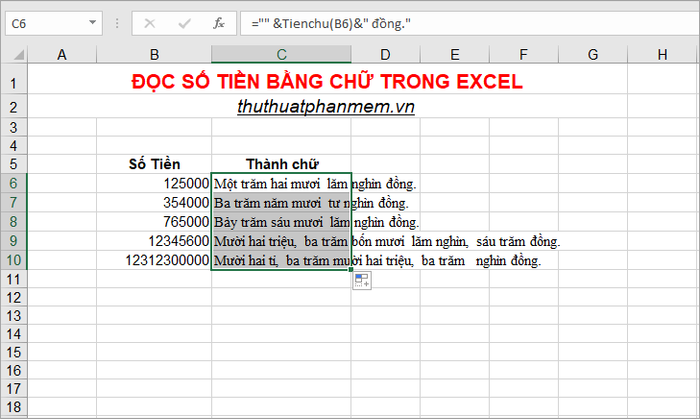Image resolution: width=700 pixels, height=419 pixels.
Task: Select row 10 header
Action: (13, 260)
